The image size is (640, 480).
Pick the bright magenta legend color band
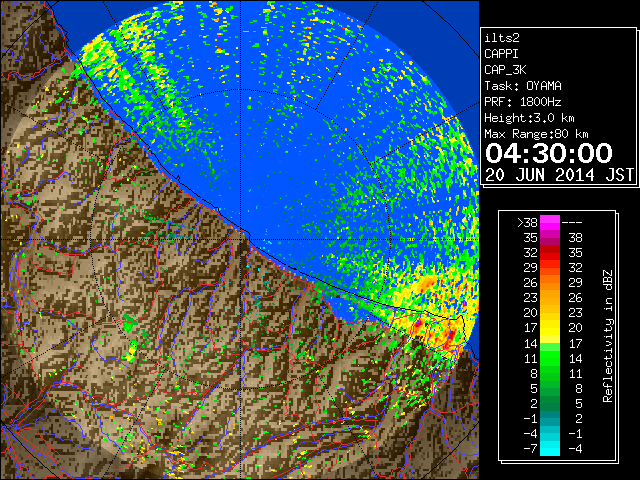point(550,223)
